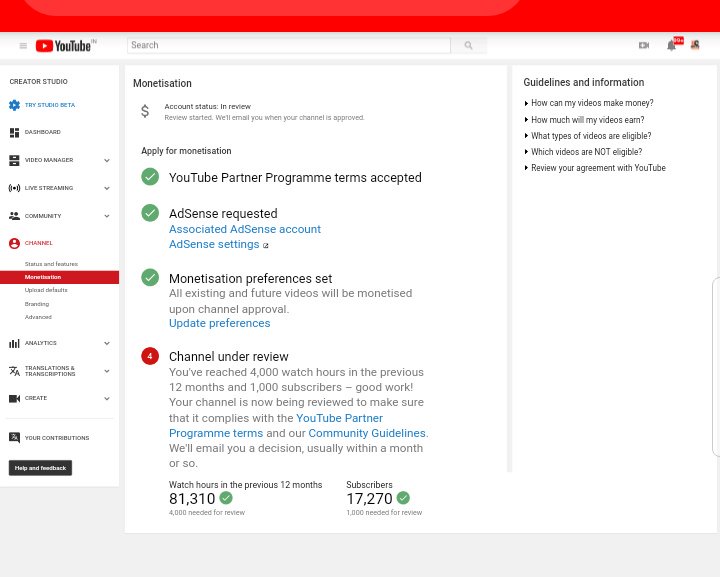
Task: Click 'Apply for monetisation' heading
Action: (x=186, y=151)
